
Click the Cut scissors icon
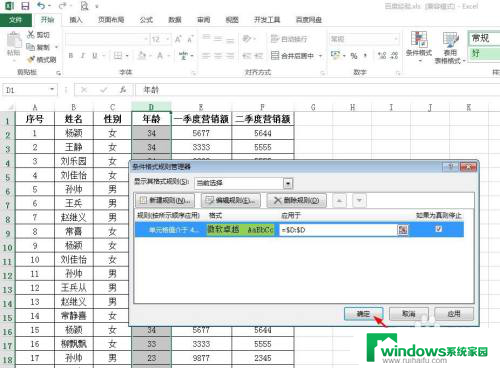pos(31,34)
